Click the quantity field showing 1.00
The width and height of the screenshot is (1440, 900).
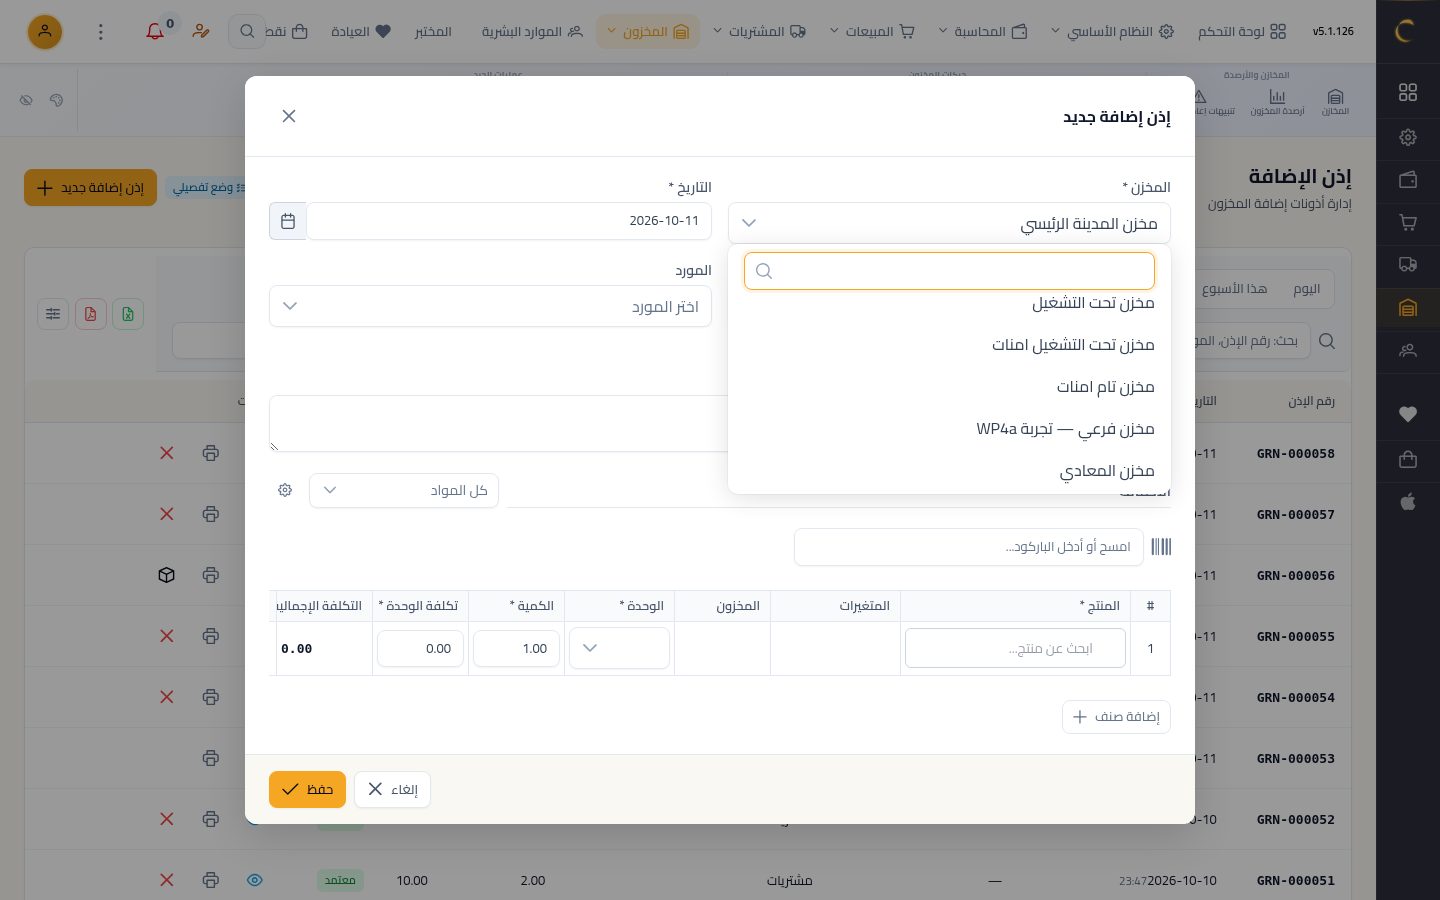(516, 648)
